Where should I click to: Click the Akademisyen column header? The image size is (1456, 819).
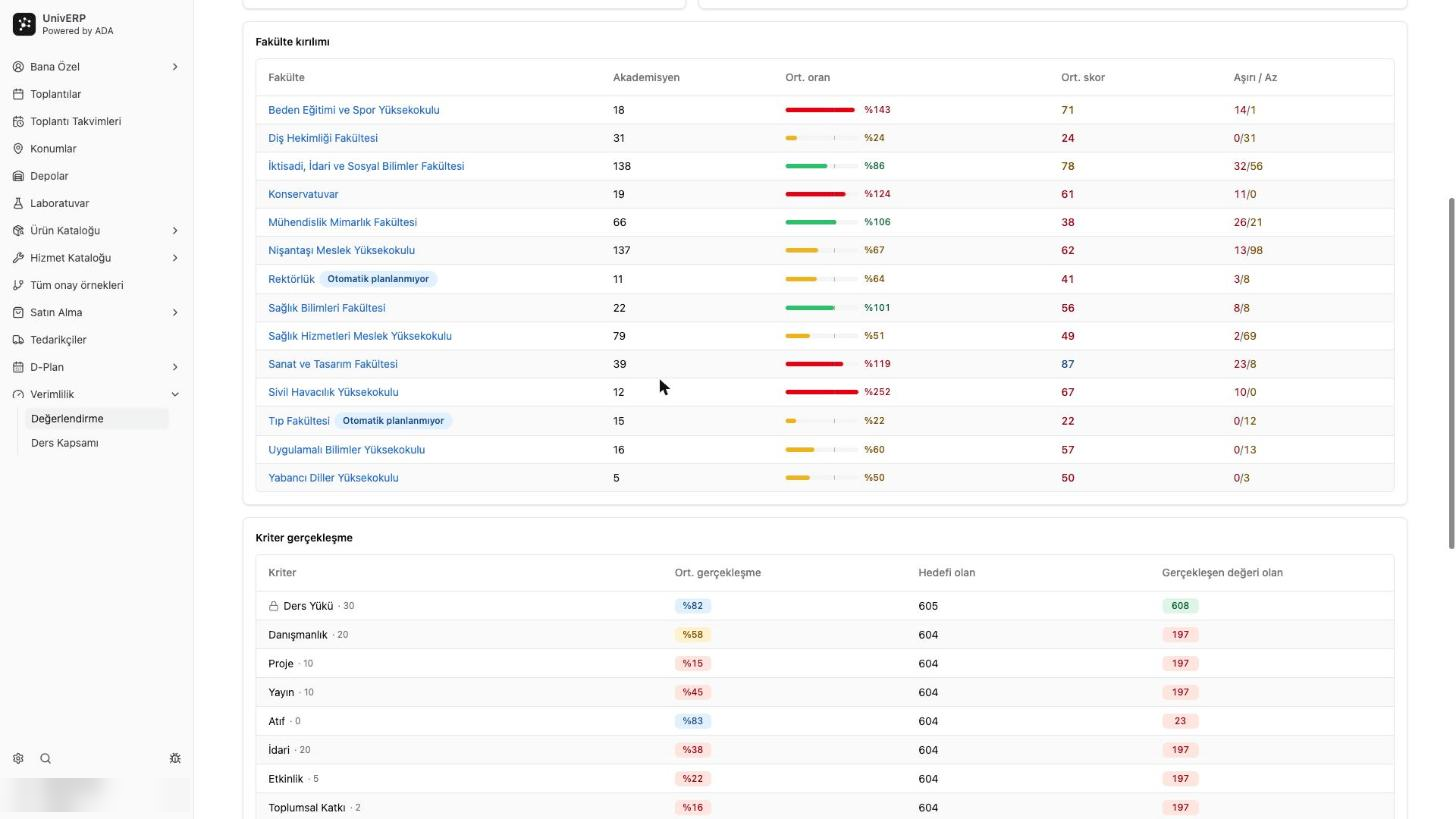pyautogui.click(x=646, y=77)
